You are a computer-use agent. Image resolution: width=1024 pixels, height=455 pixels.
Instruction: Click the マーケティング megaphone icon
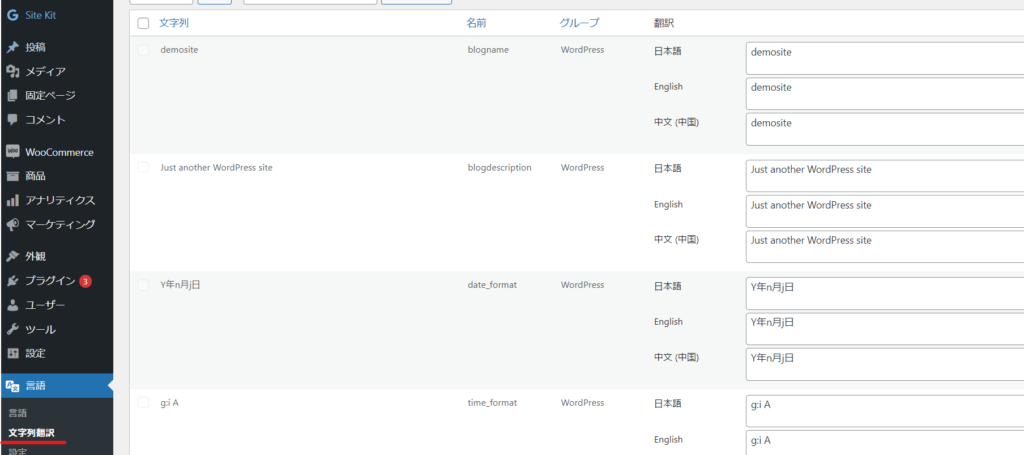click(x=13, y=224)
